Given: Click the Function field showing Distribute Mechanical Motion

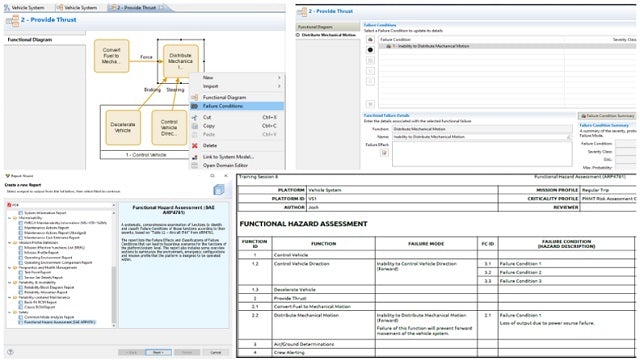Looking at the screenshot, I should pyautogui.click(x=482, y=129).
